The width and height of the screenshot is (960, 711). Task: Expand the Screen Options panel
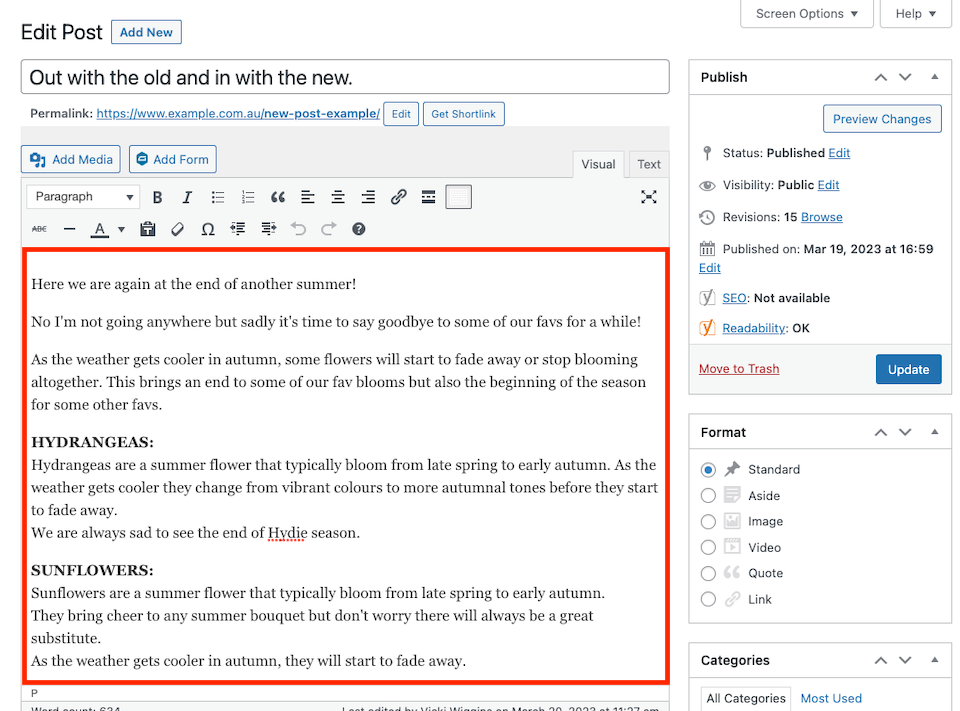click(x=806, y=14)
